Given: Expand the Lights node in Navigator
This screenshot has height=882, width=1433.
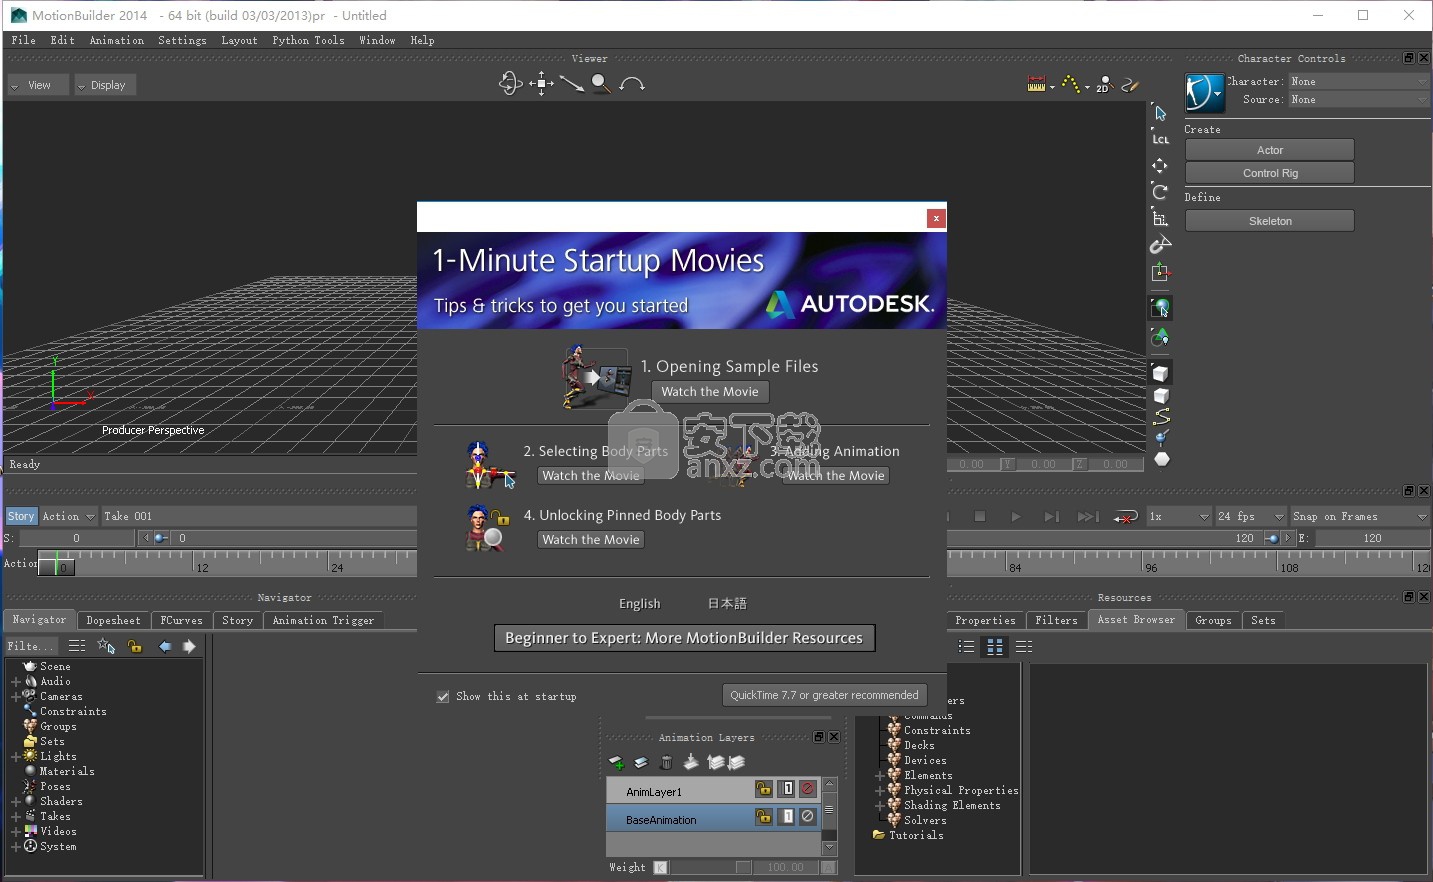Looking at the screenshot, I should pos(15,757).
